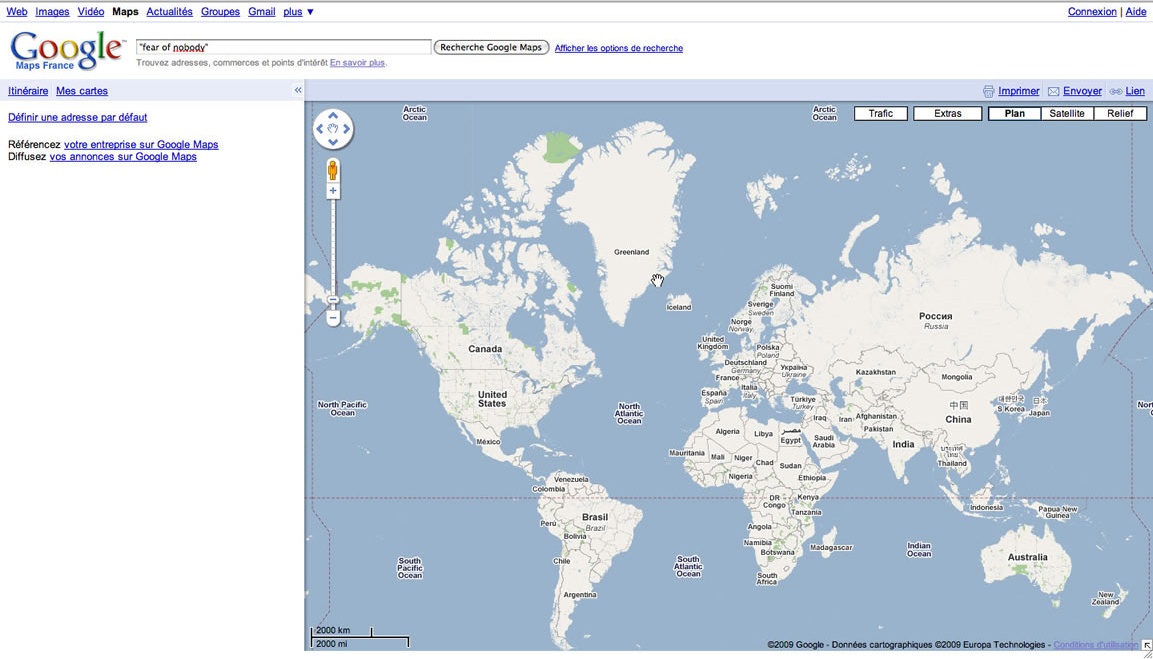The height and width of the screenshot is (659, 1153).
Task: Open Actualités in the top navigation
Action: pyautogui.click(x=169, y=12)
